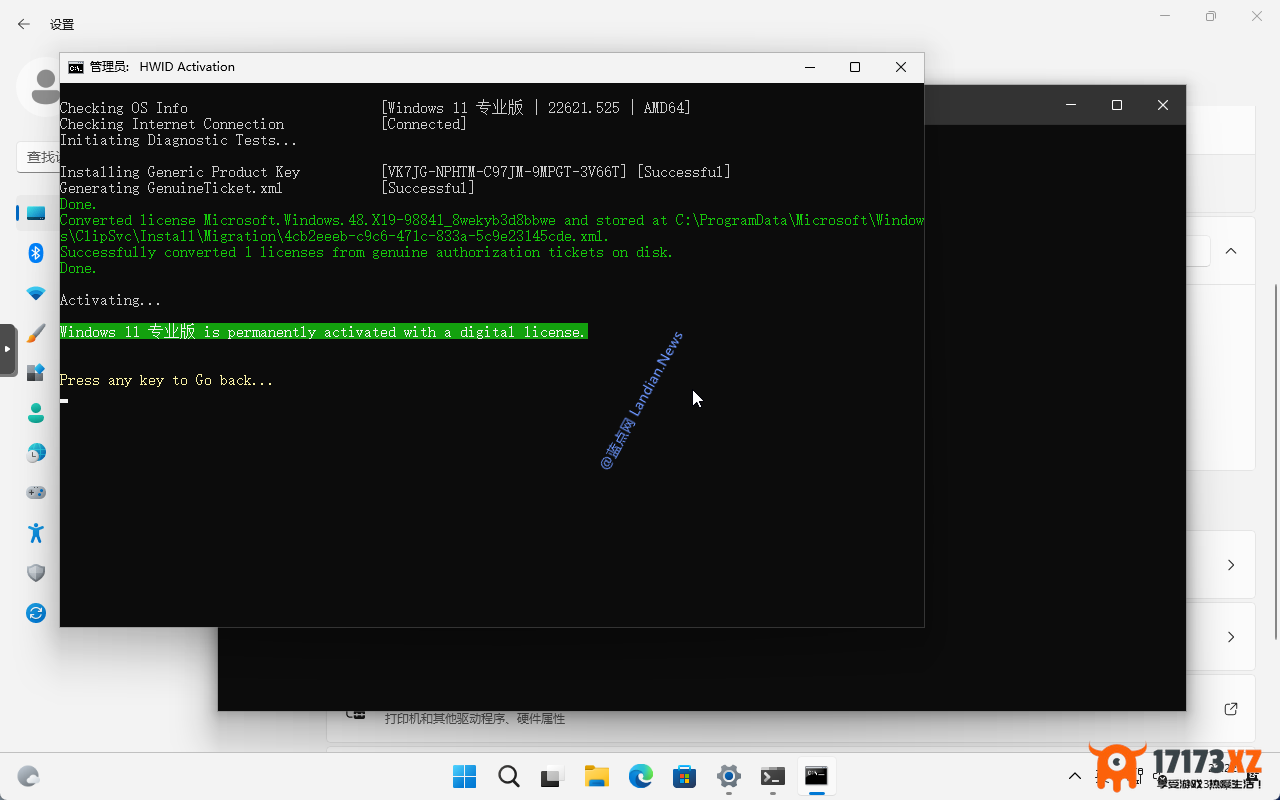Viewport: 1280px width, 800px height.
Task: Restore the Settings window using restore button
Action: (1211, 16)
